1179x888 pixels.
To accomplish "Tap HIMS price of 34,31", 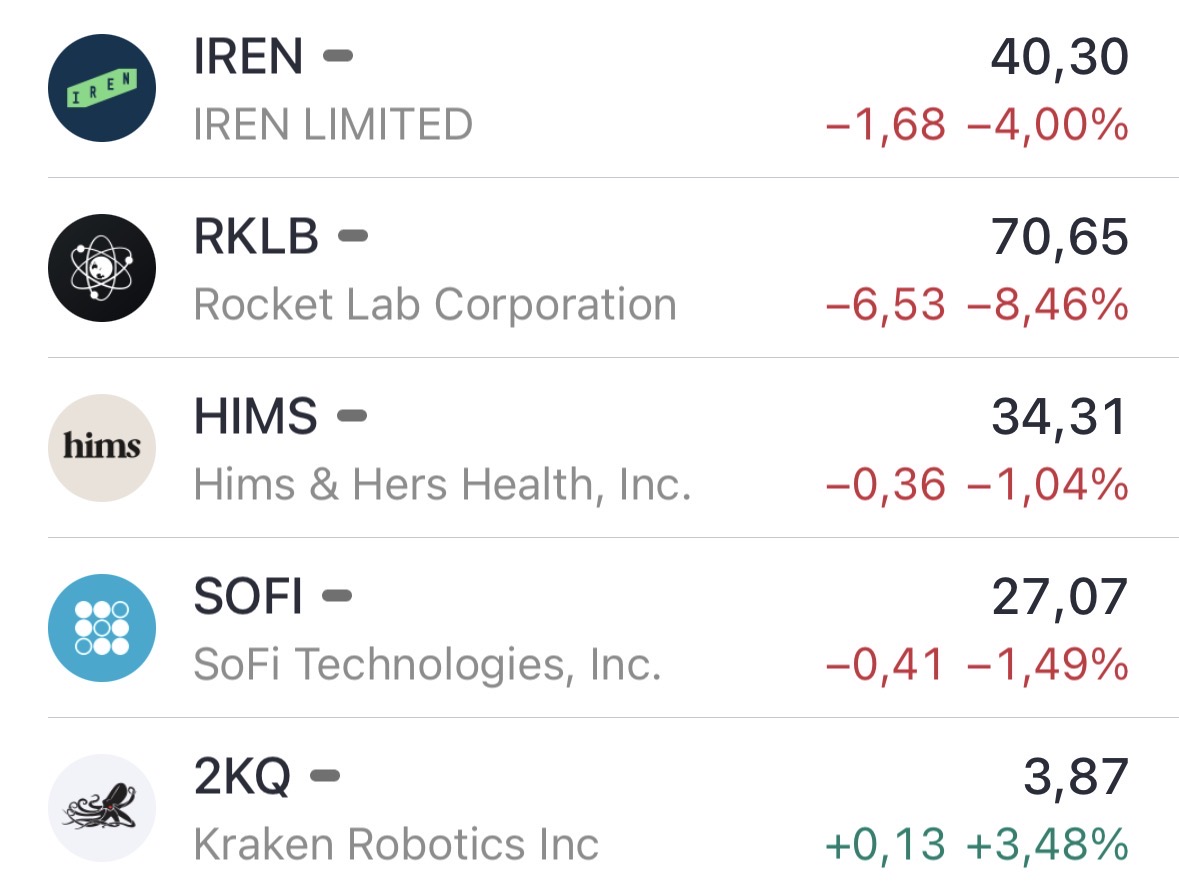I will pos(1059,418).
